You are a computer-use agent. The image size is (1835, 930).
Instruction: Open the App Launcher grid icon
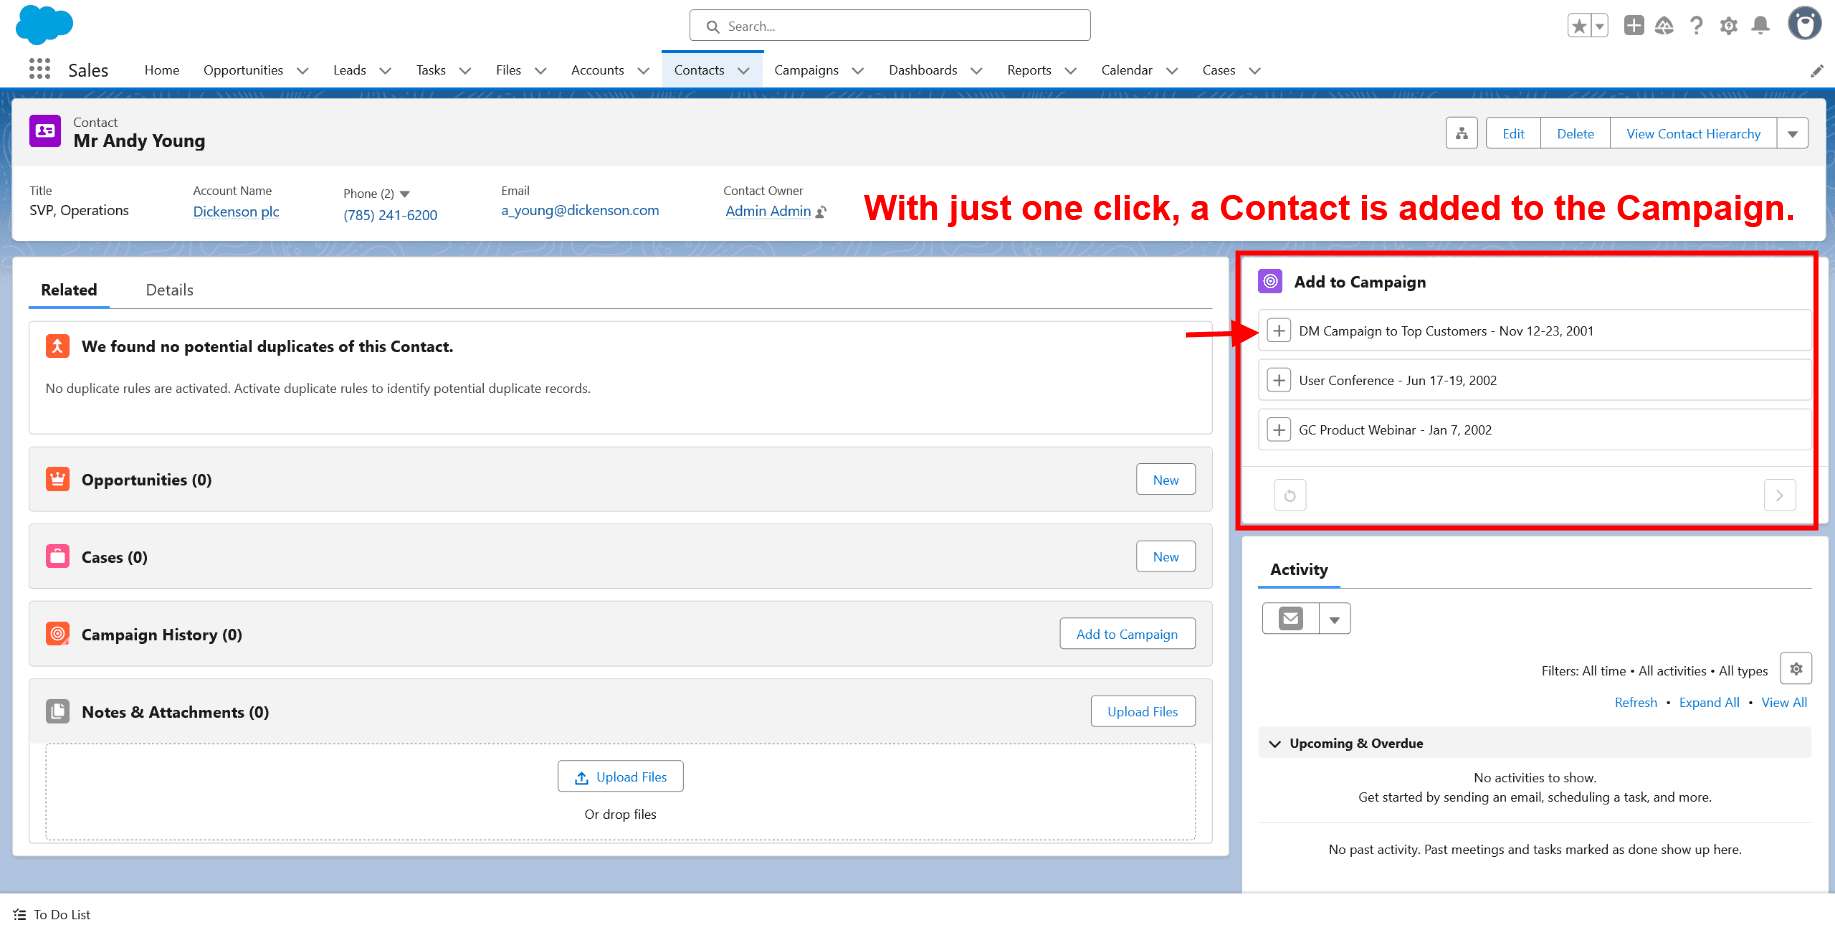(39, 69)
